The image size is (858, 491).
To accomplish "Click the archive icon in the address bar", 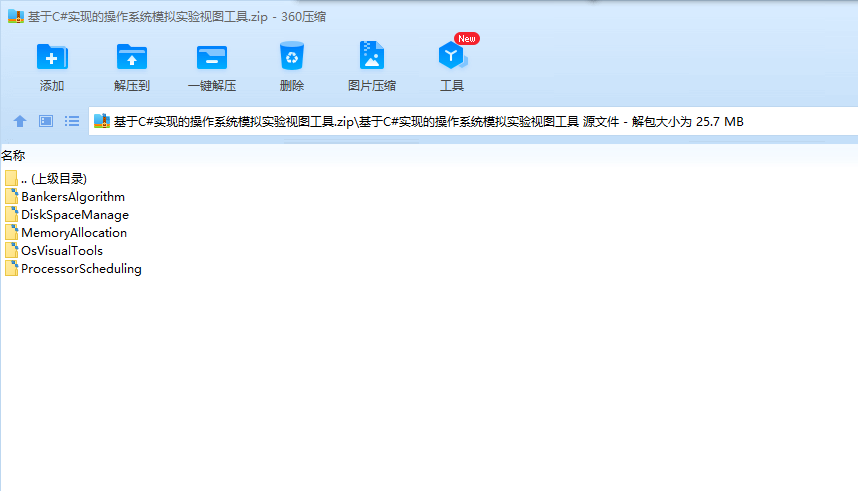I will [x=102, y=121].
